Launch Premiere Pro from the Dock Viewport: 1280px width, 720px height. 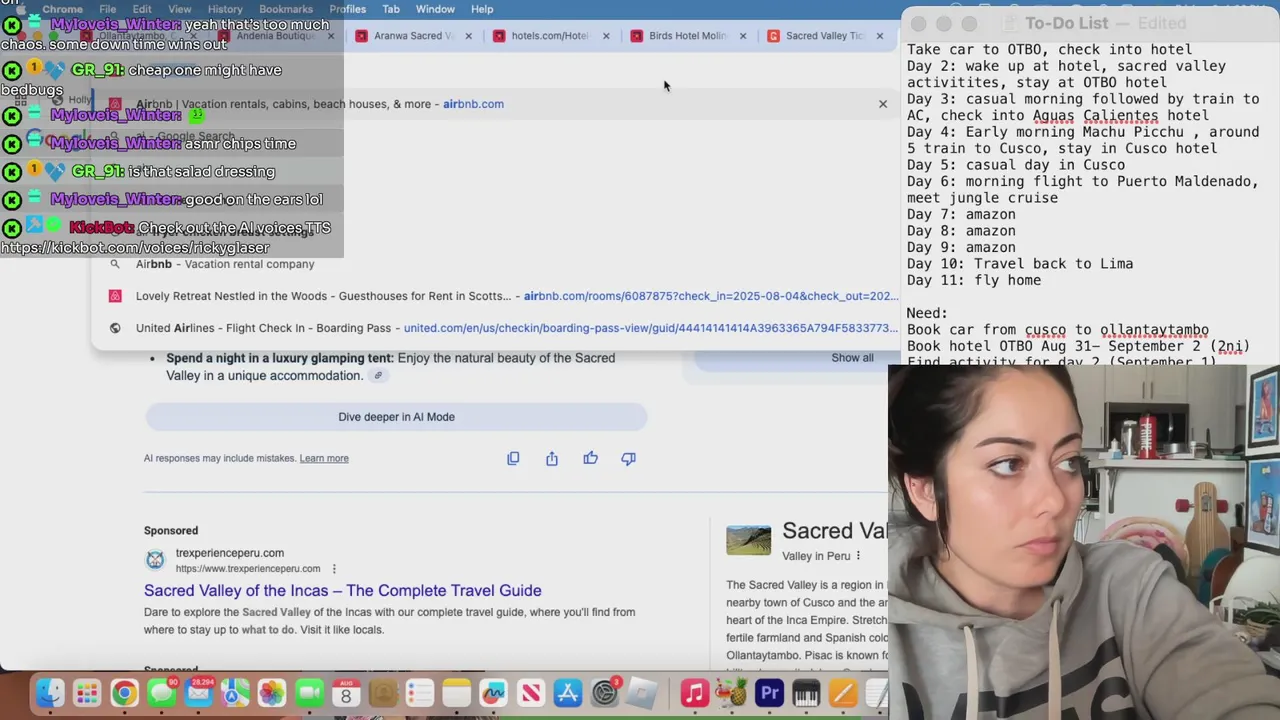[x=769, y=693]
